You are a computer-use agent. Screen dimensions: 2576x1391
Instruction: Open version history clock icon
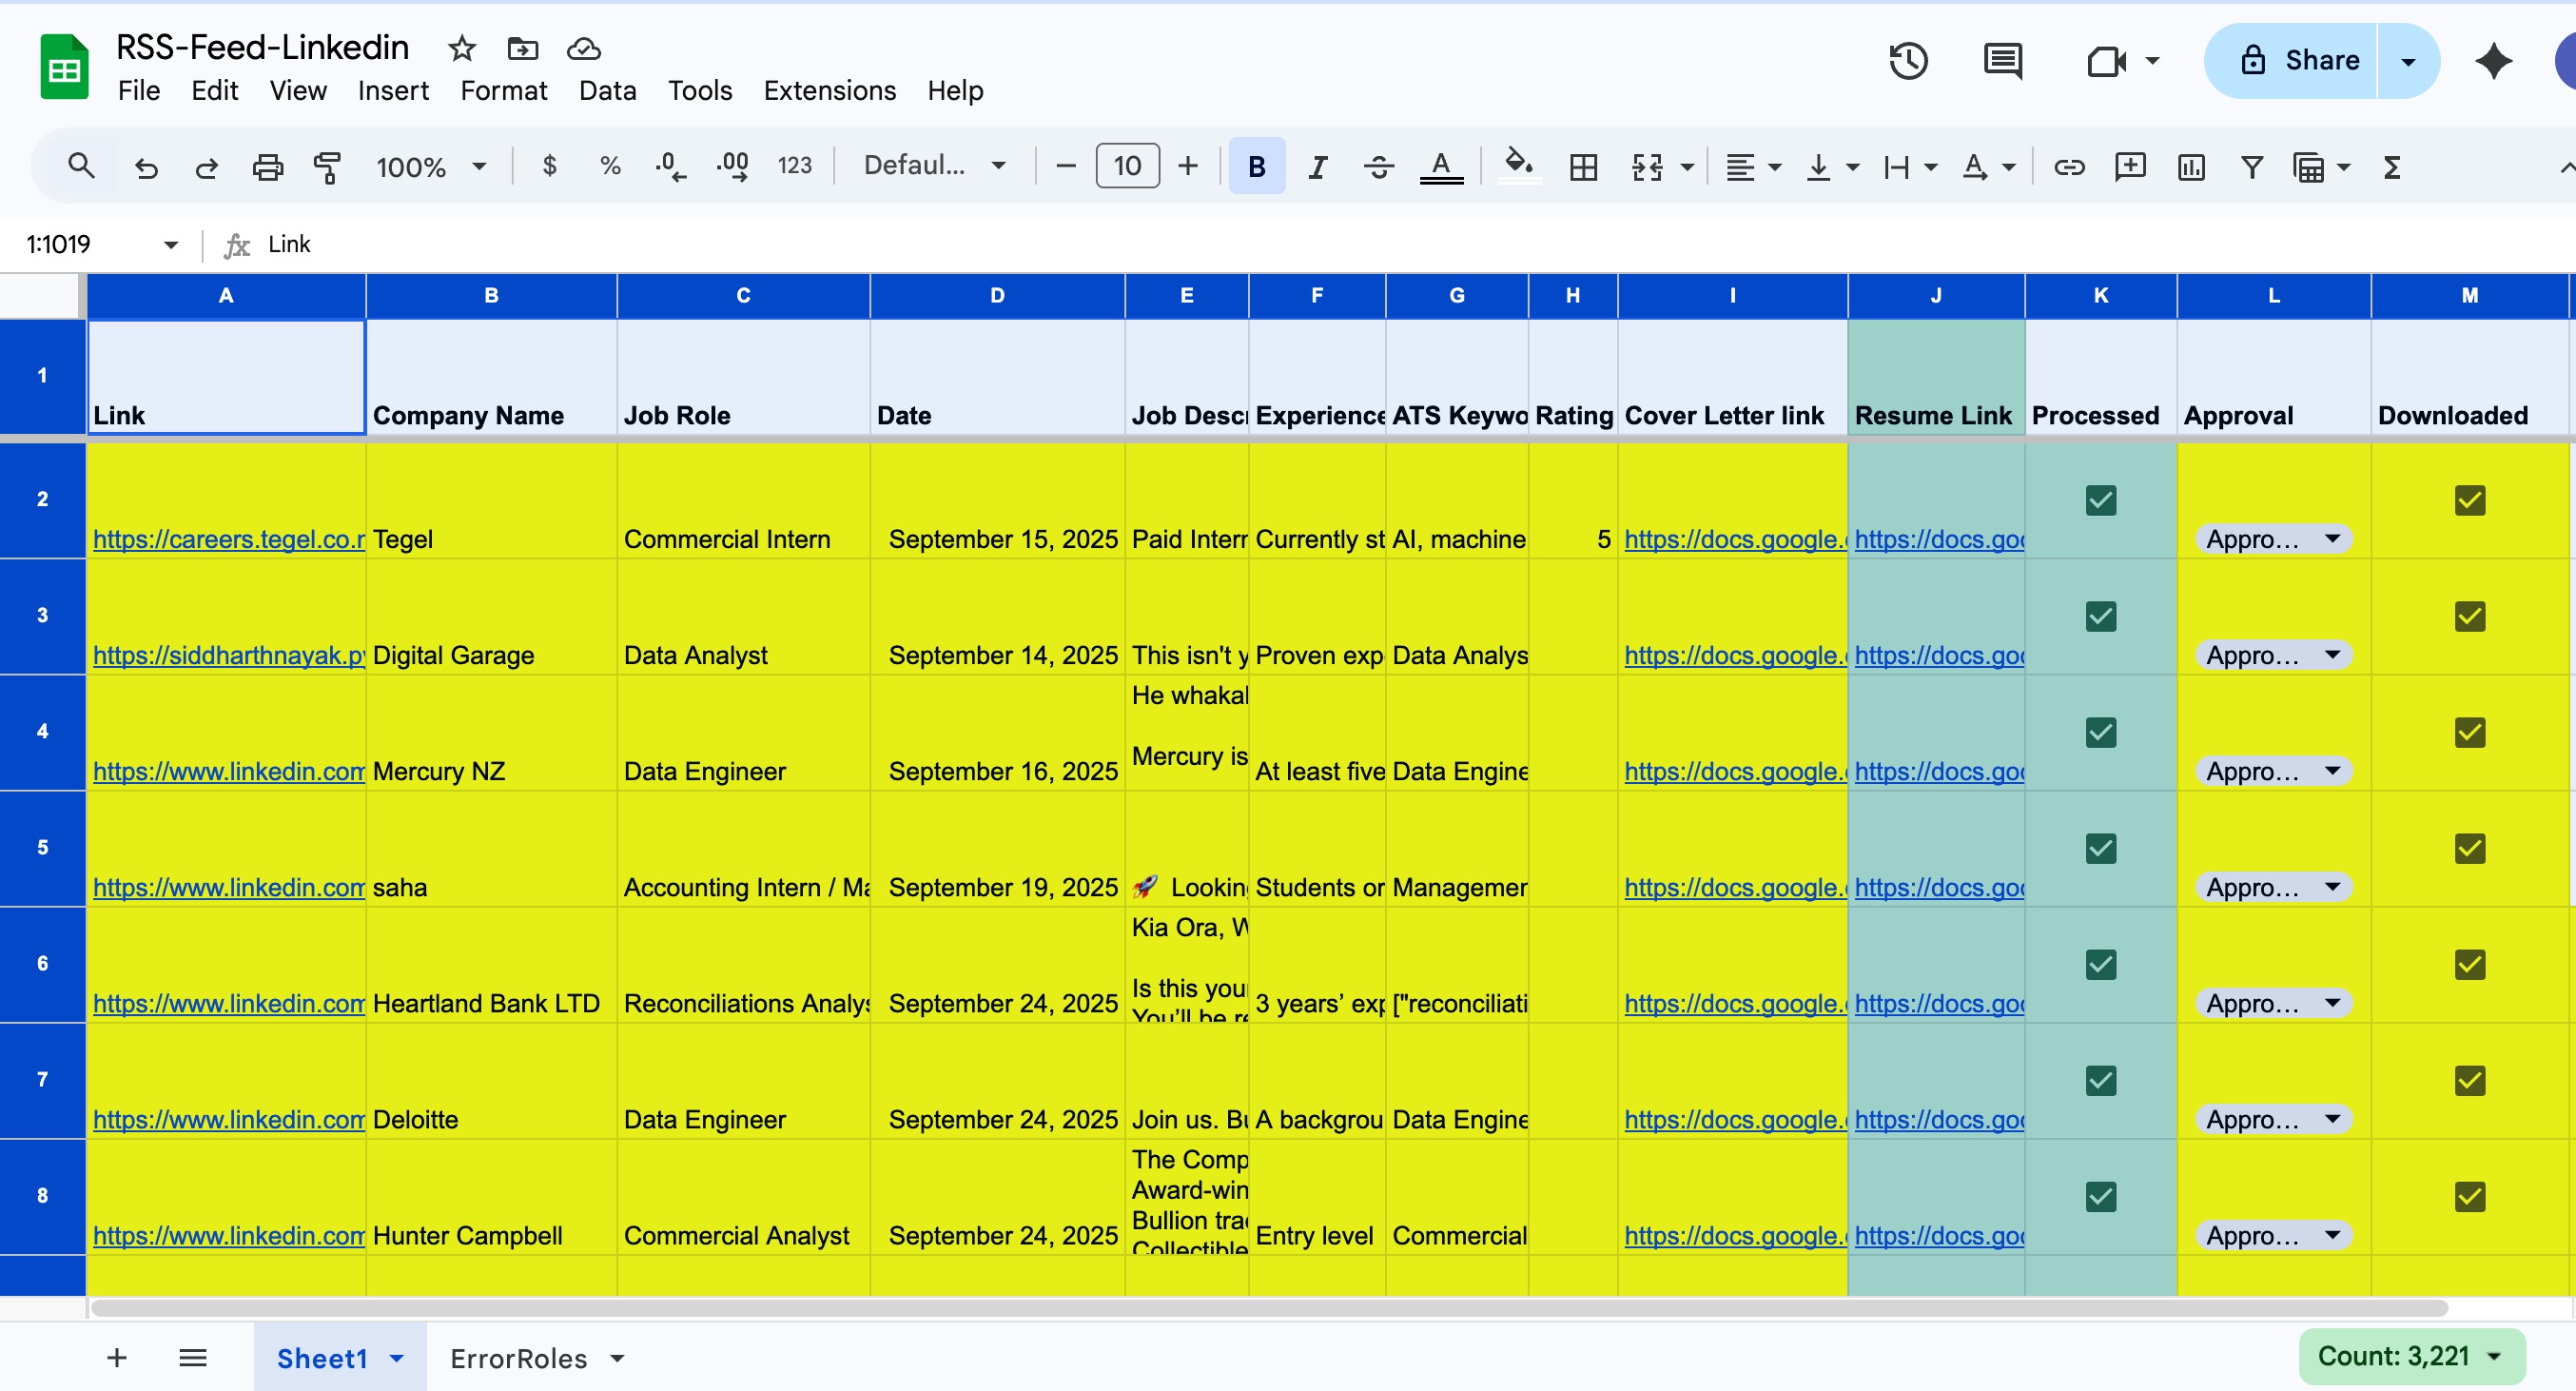(1908, 60)
